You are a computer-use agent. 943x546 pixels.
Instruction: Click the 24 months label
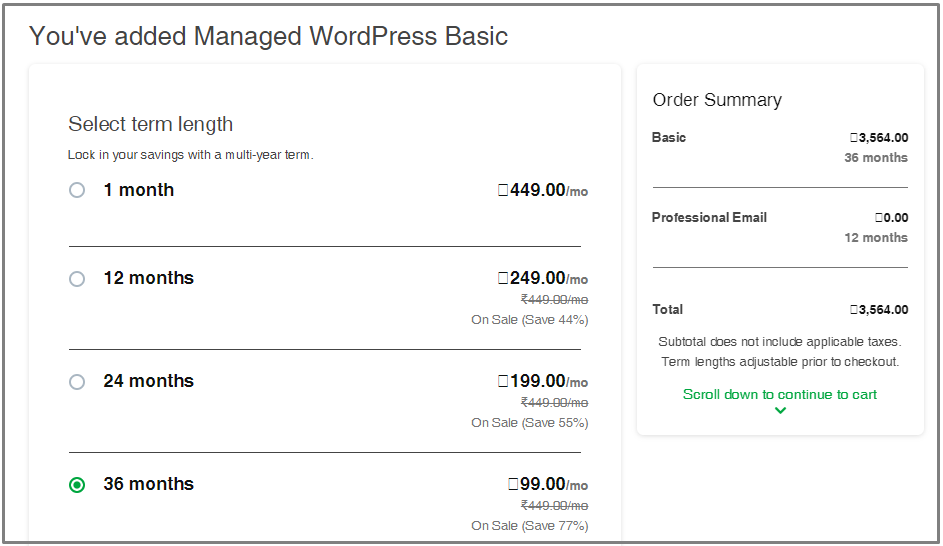click(x=149, y=381)
